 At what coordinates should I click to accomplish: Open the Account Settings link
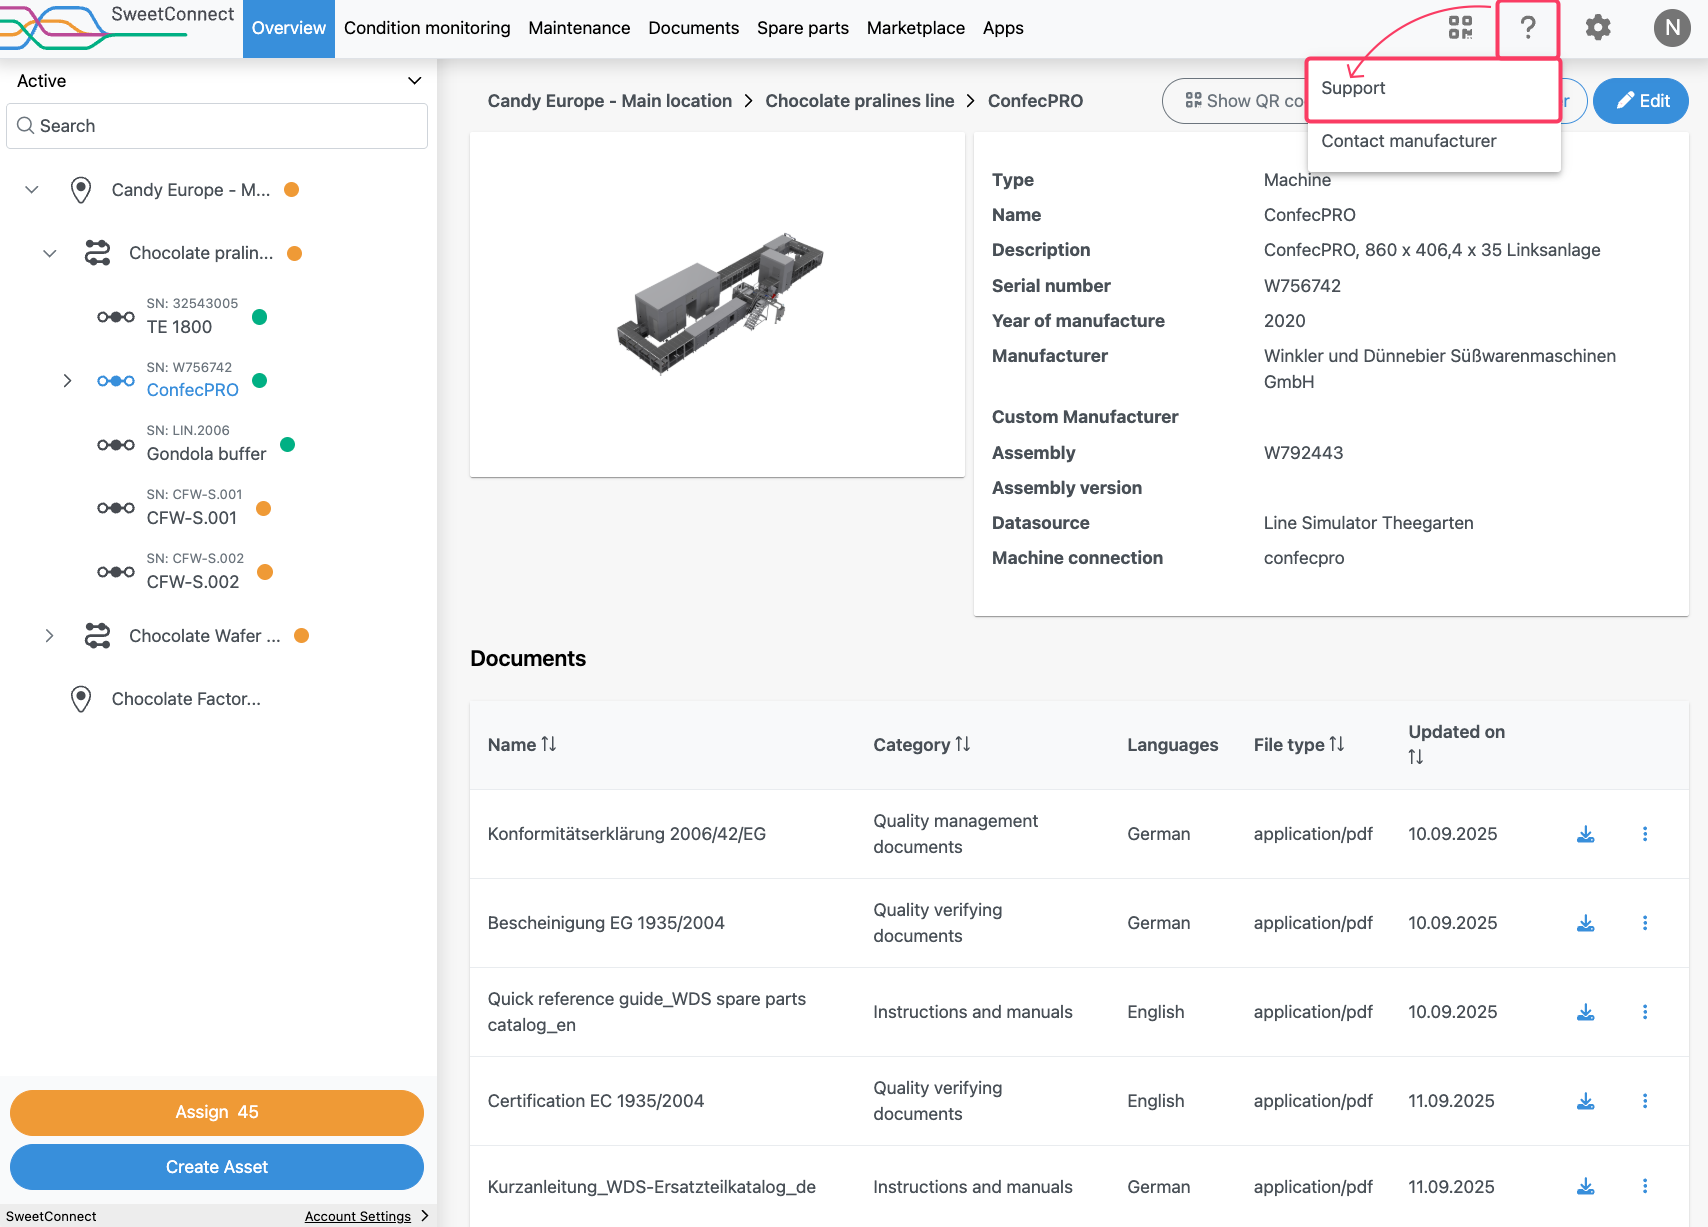click(358, 1216)
